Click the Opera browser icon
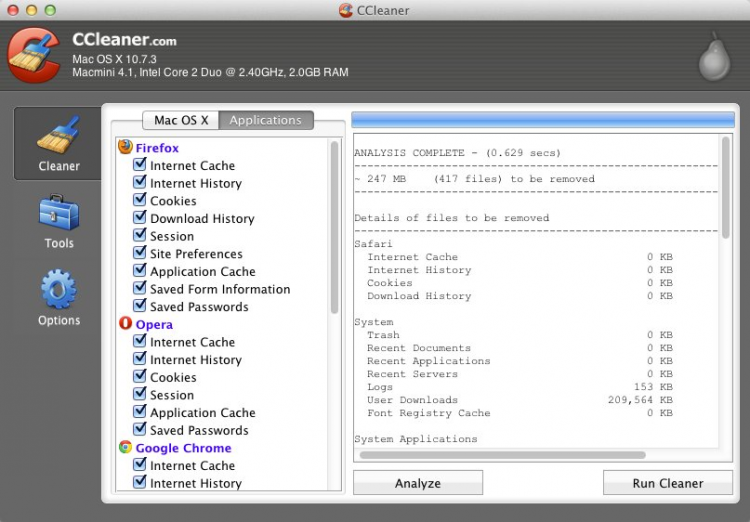Image resolution: width=750 pixels, height=522 pixels. pyautogui.click(x=125, y=324)
